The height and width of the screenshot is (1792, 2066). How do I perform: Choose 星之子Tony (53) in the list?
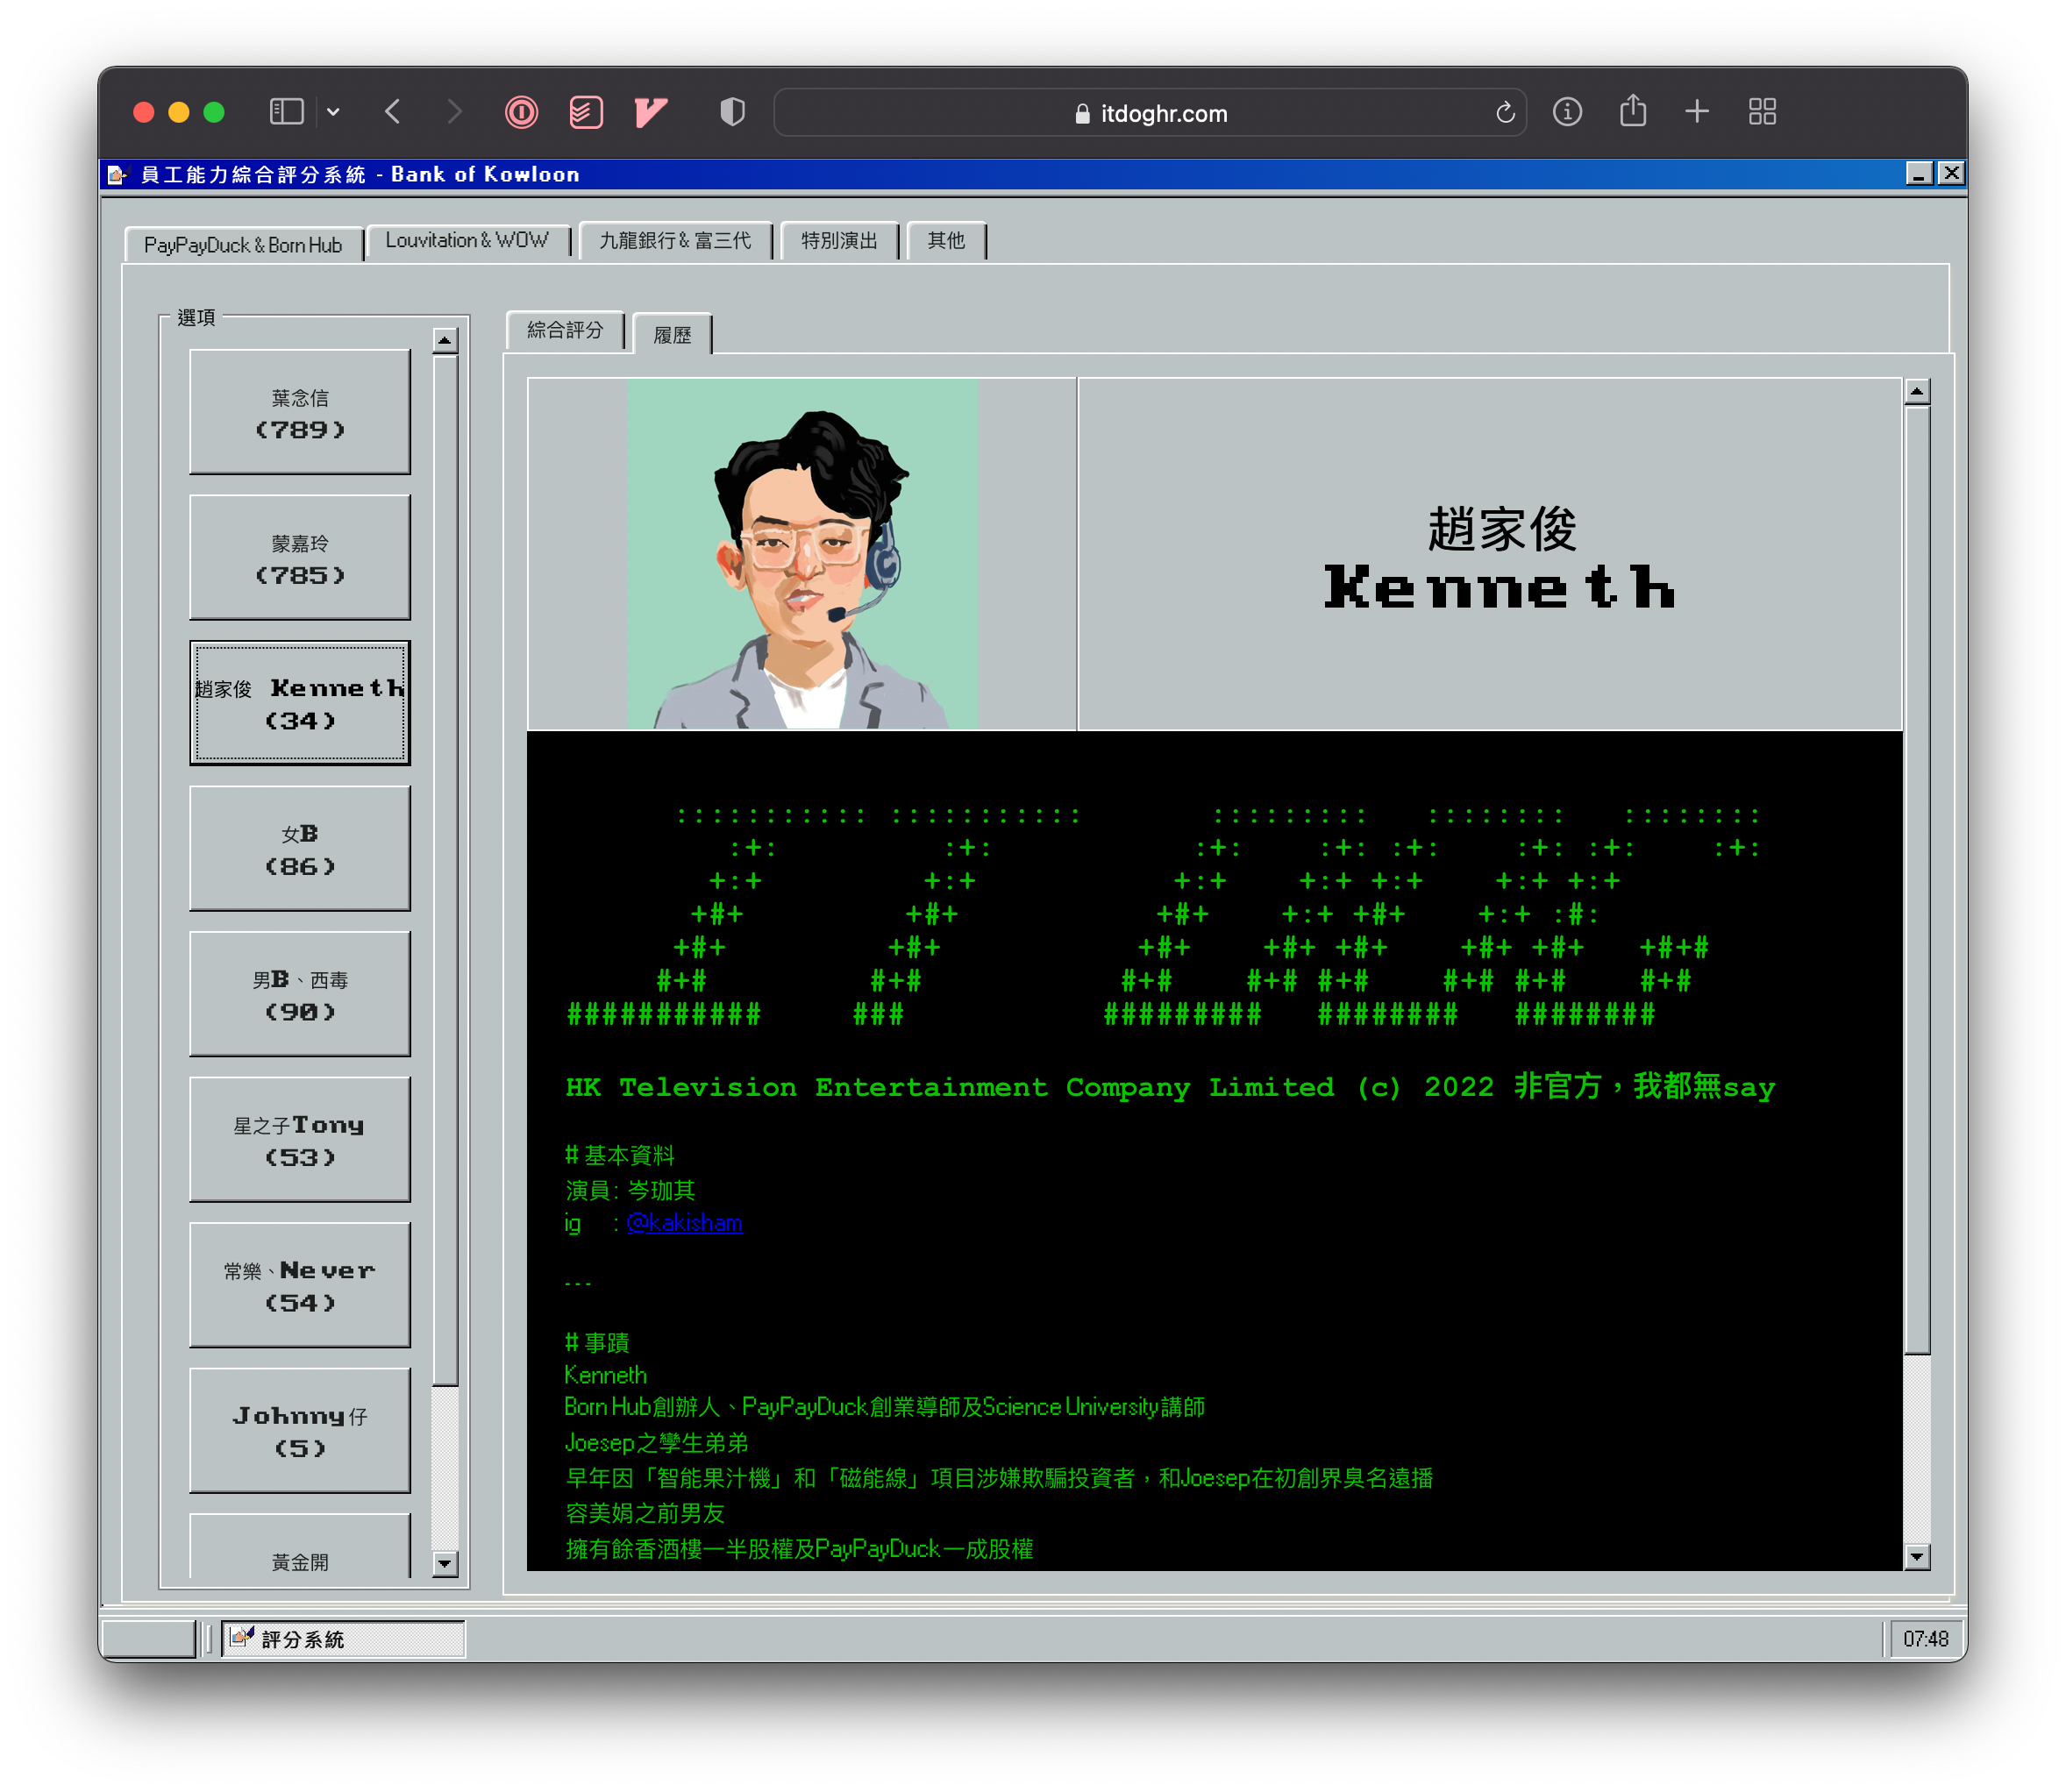click(x=300, y=1140)
